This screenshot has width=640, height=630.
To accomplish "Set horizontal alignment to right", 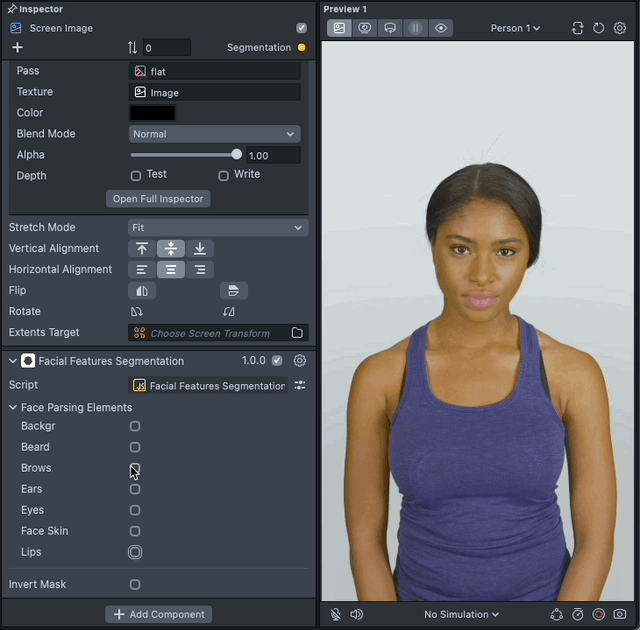I will (x=200, y=269).
